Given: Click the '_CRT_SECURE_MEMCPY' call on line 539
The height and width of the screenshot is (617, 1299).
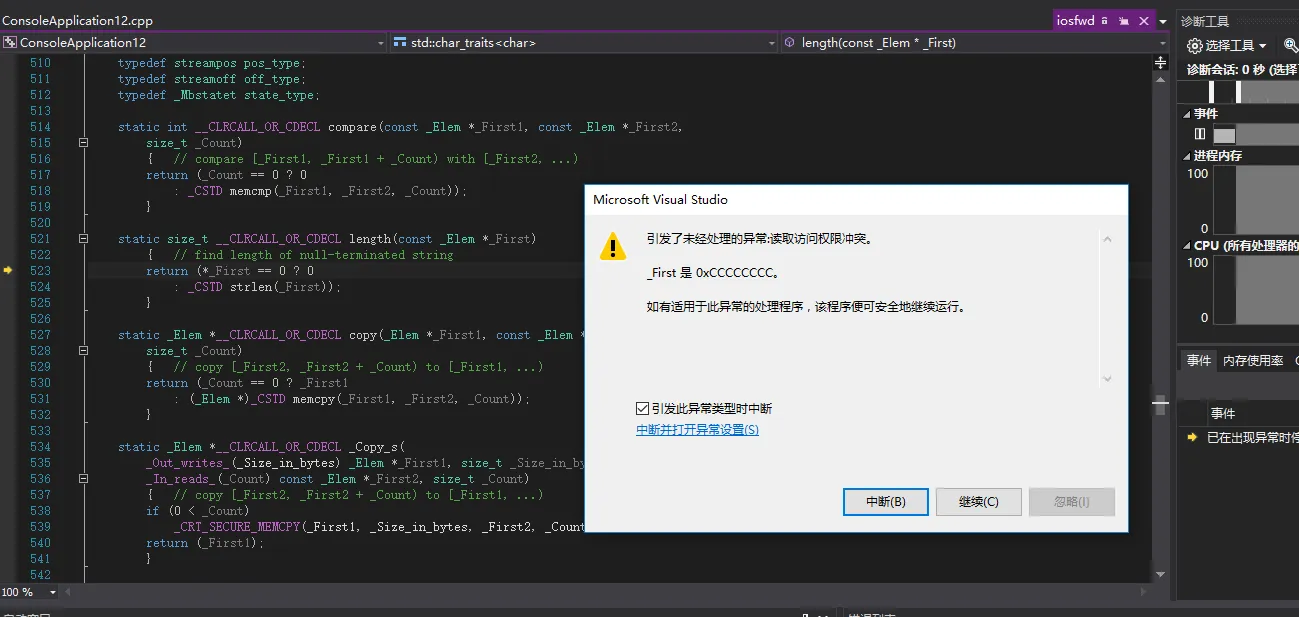Looking at the screenshot, I should click(x=237, y=527).
